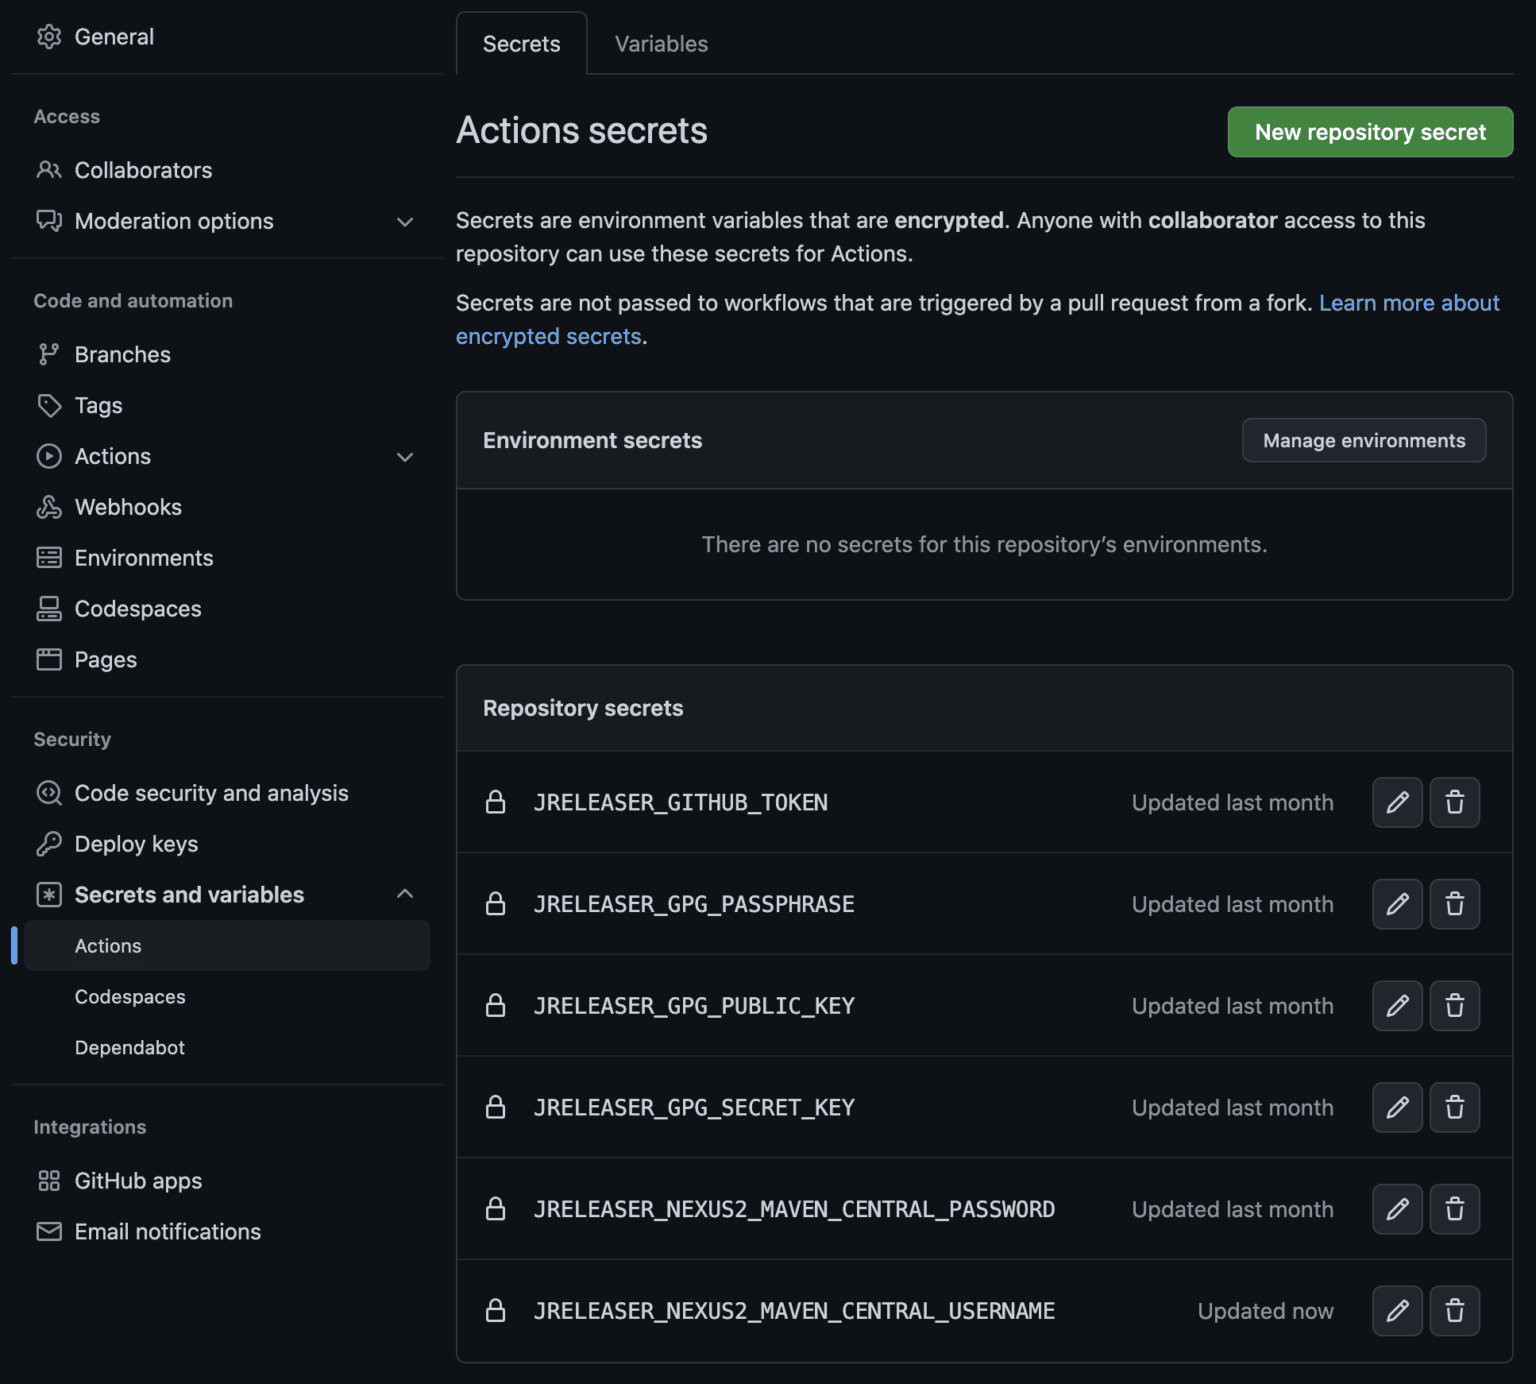Image resolution: width=1536 pixels, height=1384 pixels.
Task: Delete the JRELEASER_GPG_PASSPHRASE secret
Action: click(1455, 904)
